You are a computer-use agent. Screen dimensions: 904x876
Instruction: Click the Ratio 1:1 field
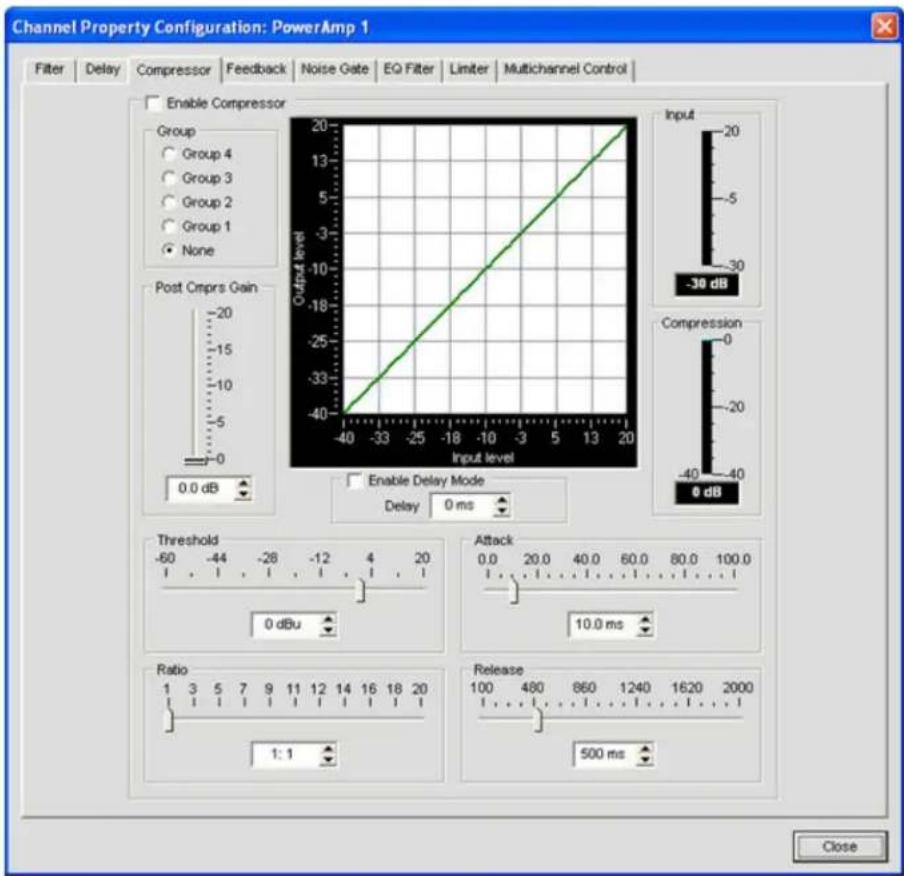(x=286, y=754)
